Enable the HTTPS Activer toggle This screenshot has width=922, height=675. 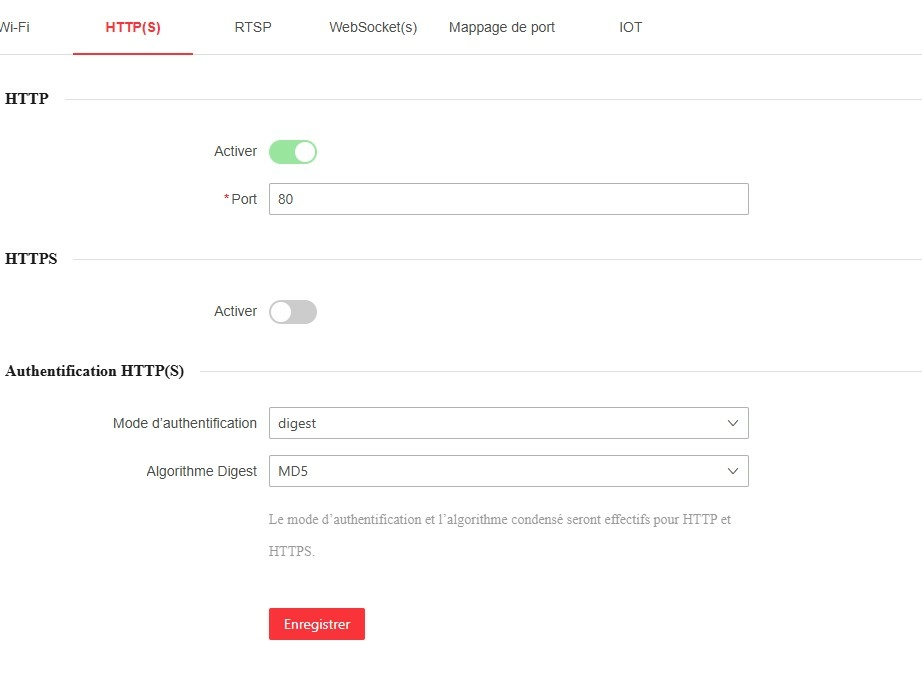click(293, 312)
